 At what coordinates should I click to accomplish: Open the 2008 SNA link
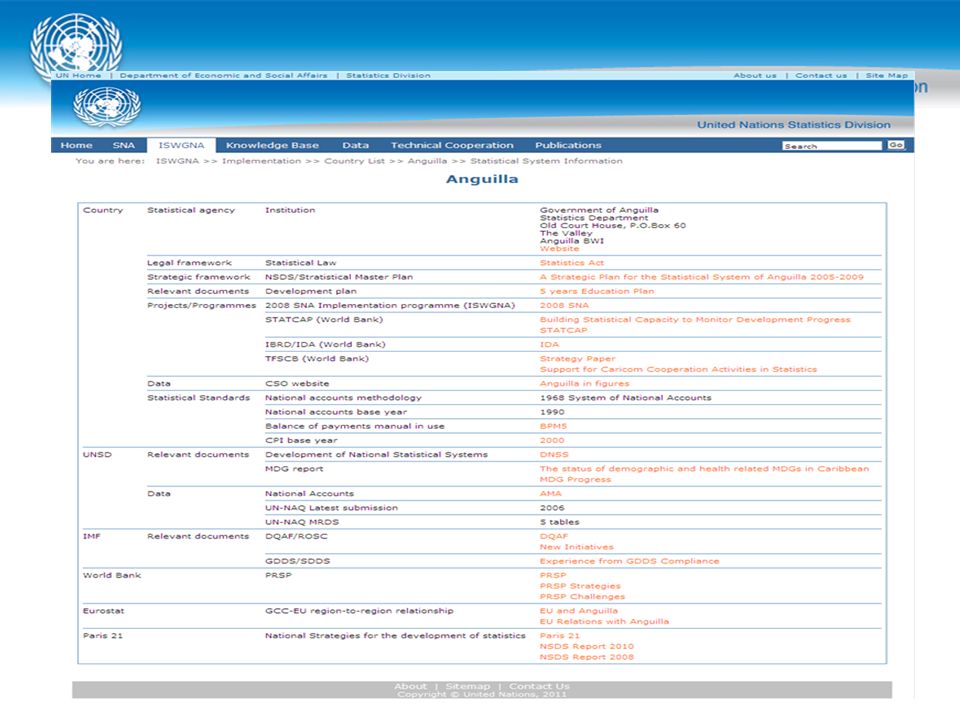tap(564, 305)
